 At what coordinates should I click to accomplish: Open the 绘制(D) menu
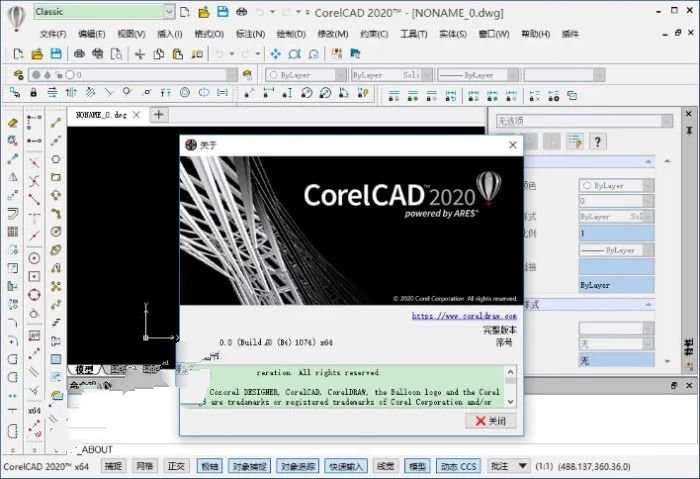point(291,34)
